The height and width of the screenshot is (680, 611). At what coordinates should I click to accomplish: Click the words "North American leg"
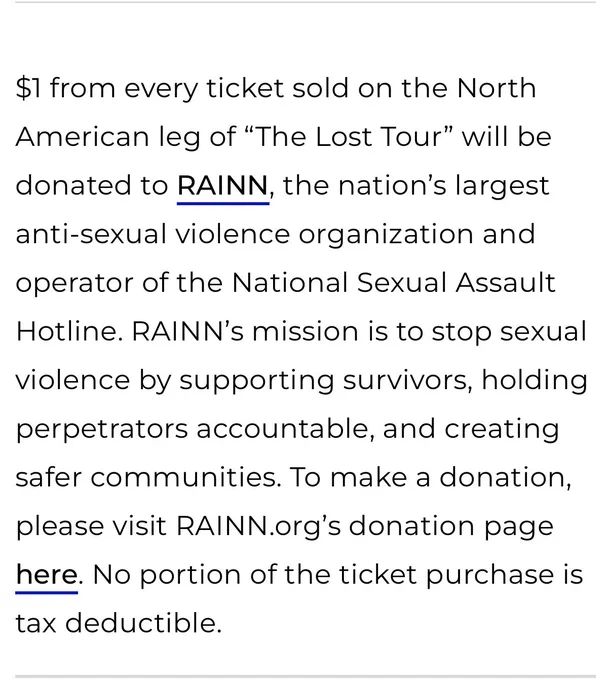click(x=276, y=112)
